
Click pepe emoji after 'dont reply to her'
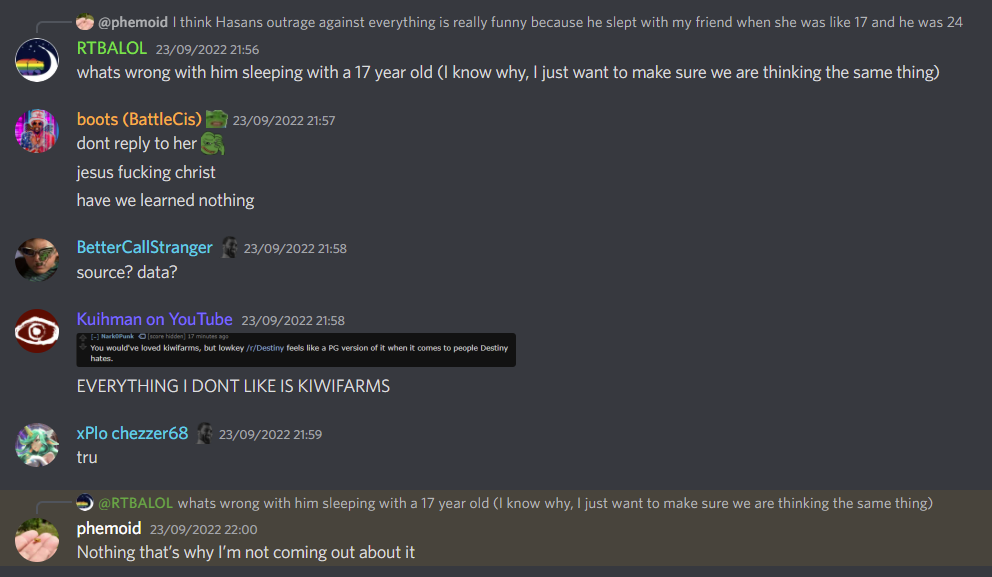(213, 144)
